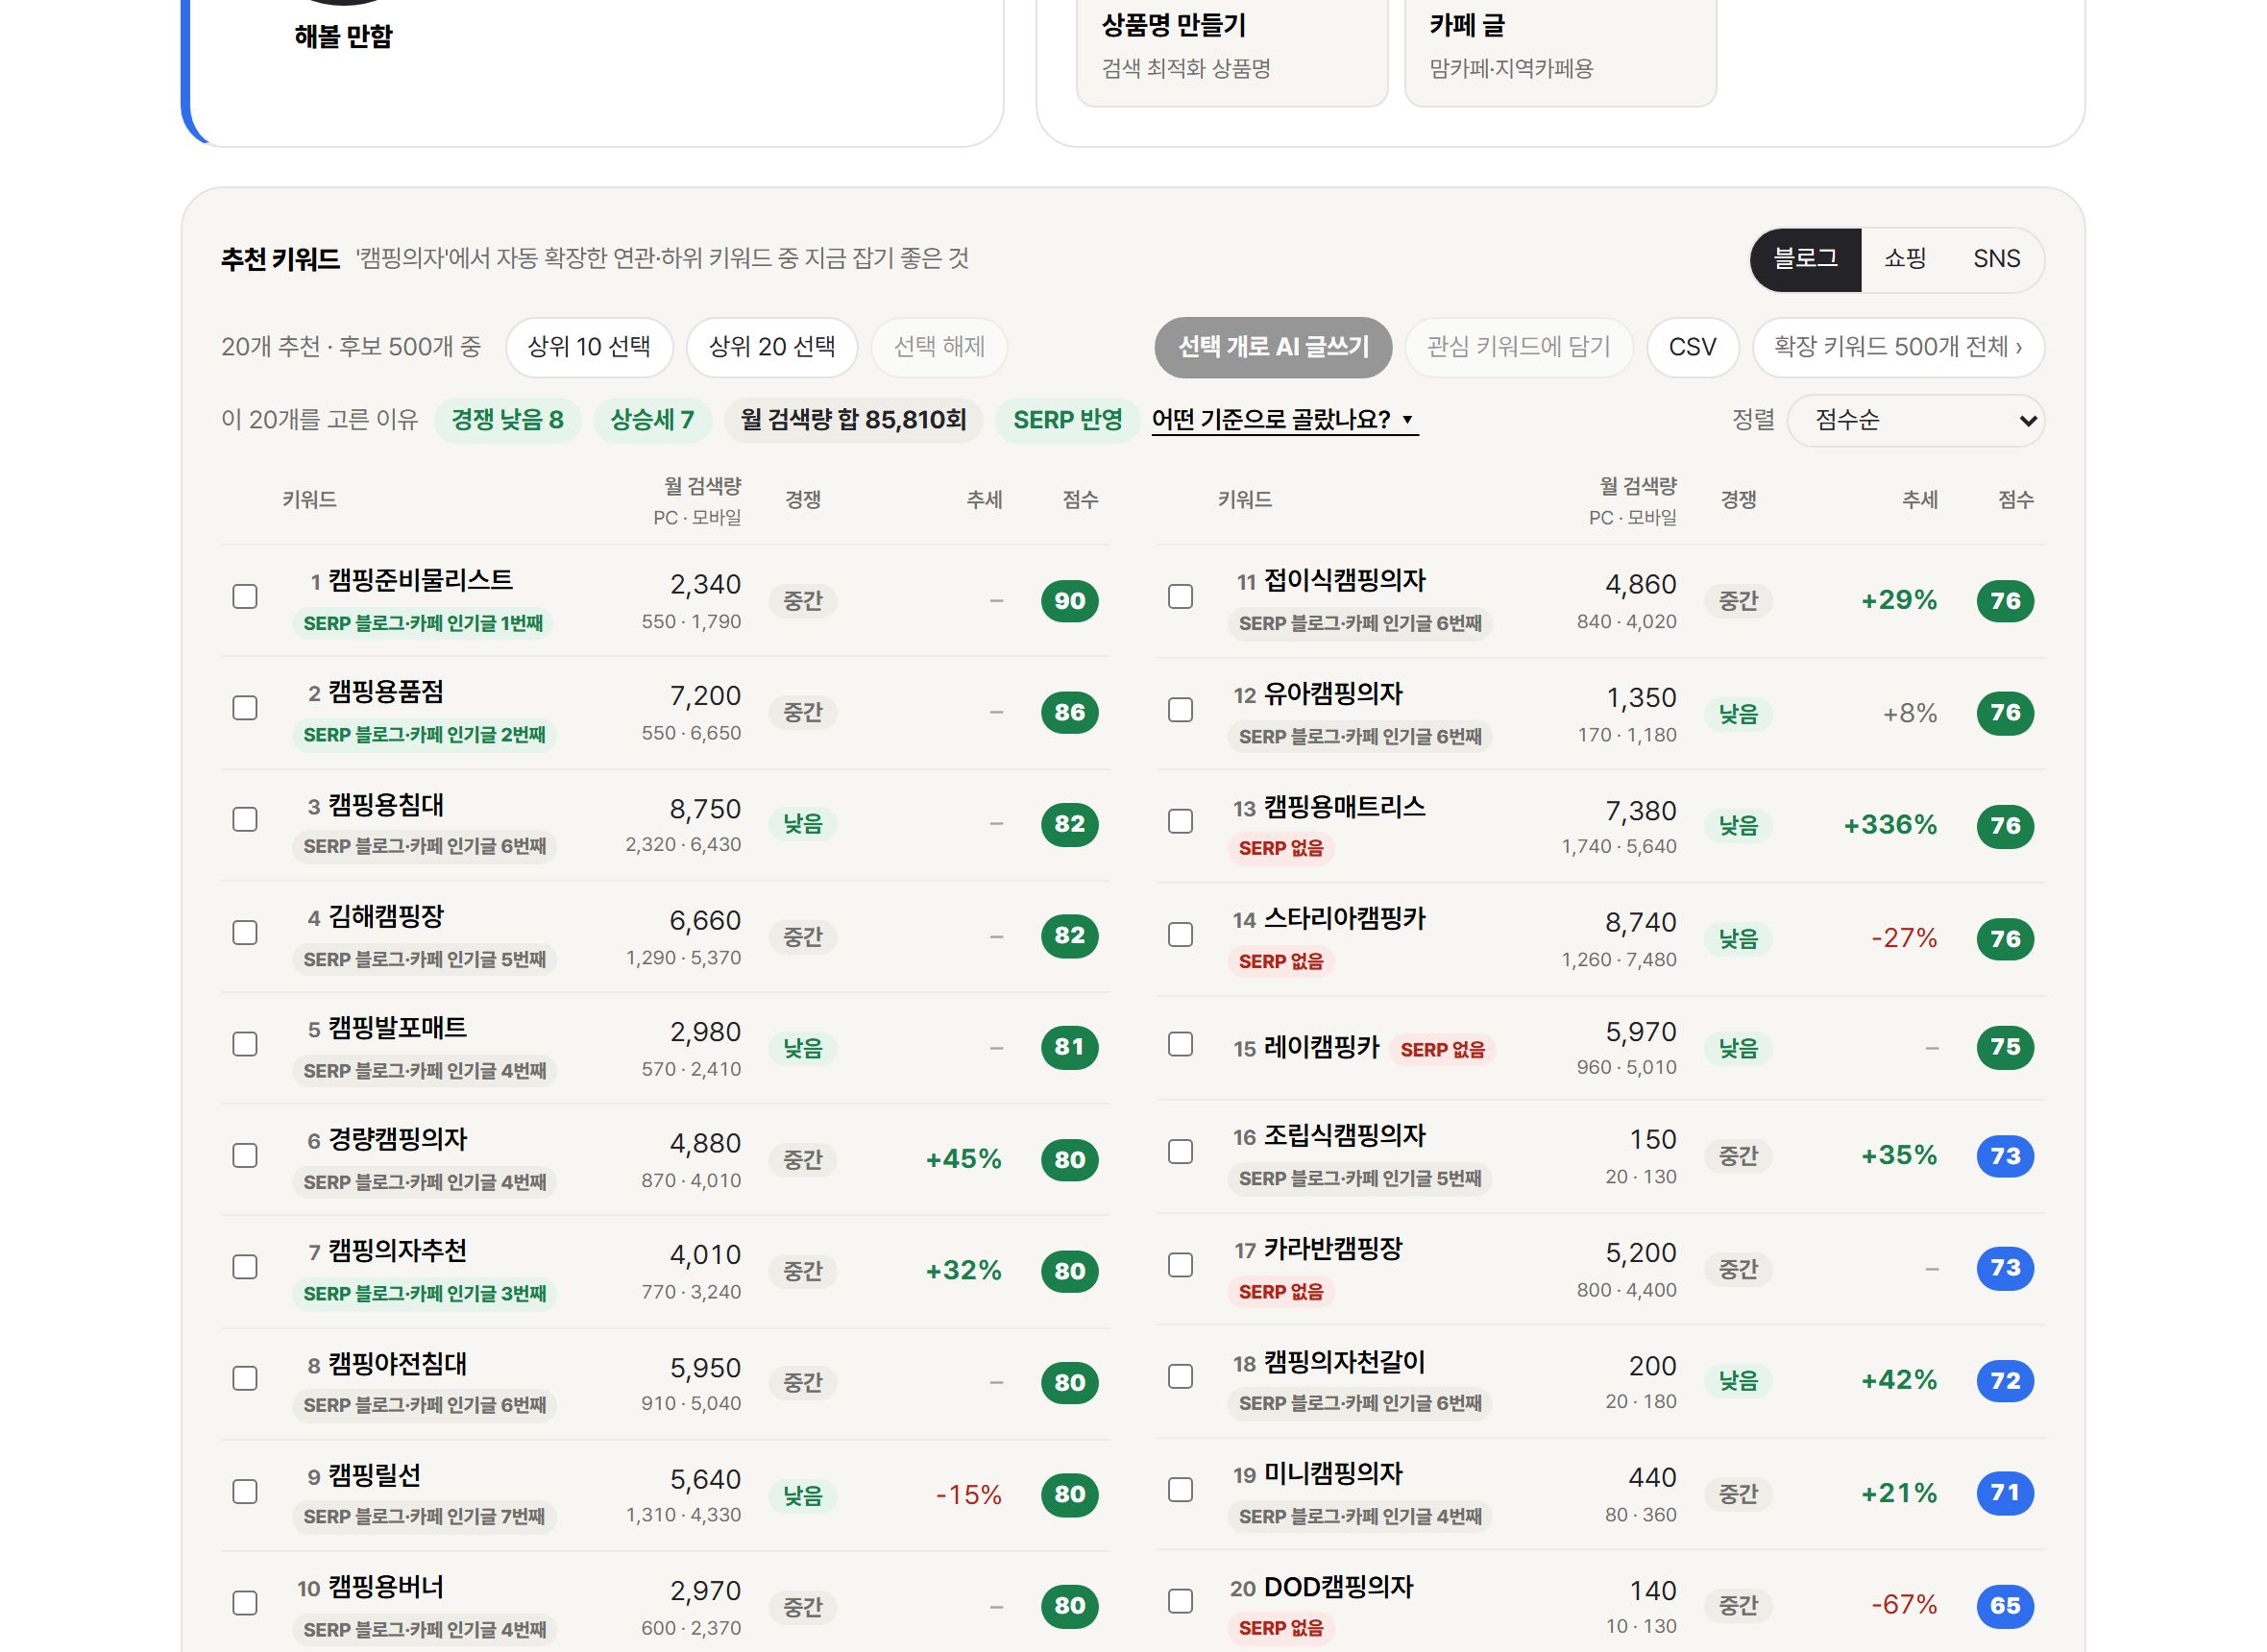Check the 미니캠핑의자 row box
The image size is (2267, 1652).
pos(1180,1490)
